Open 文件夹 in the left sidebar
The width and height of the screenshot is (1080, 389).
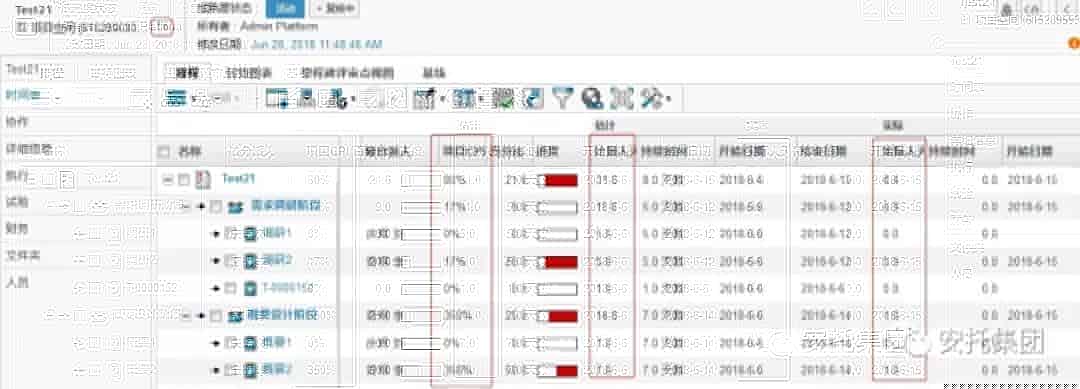[x=22, y=255]
